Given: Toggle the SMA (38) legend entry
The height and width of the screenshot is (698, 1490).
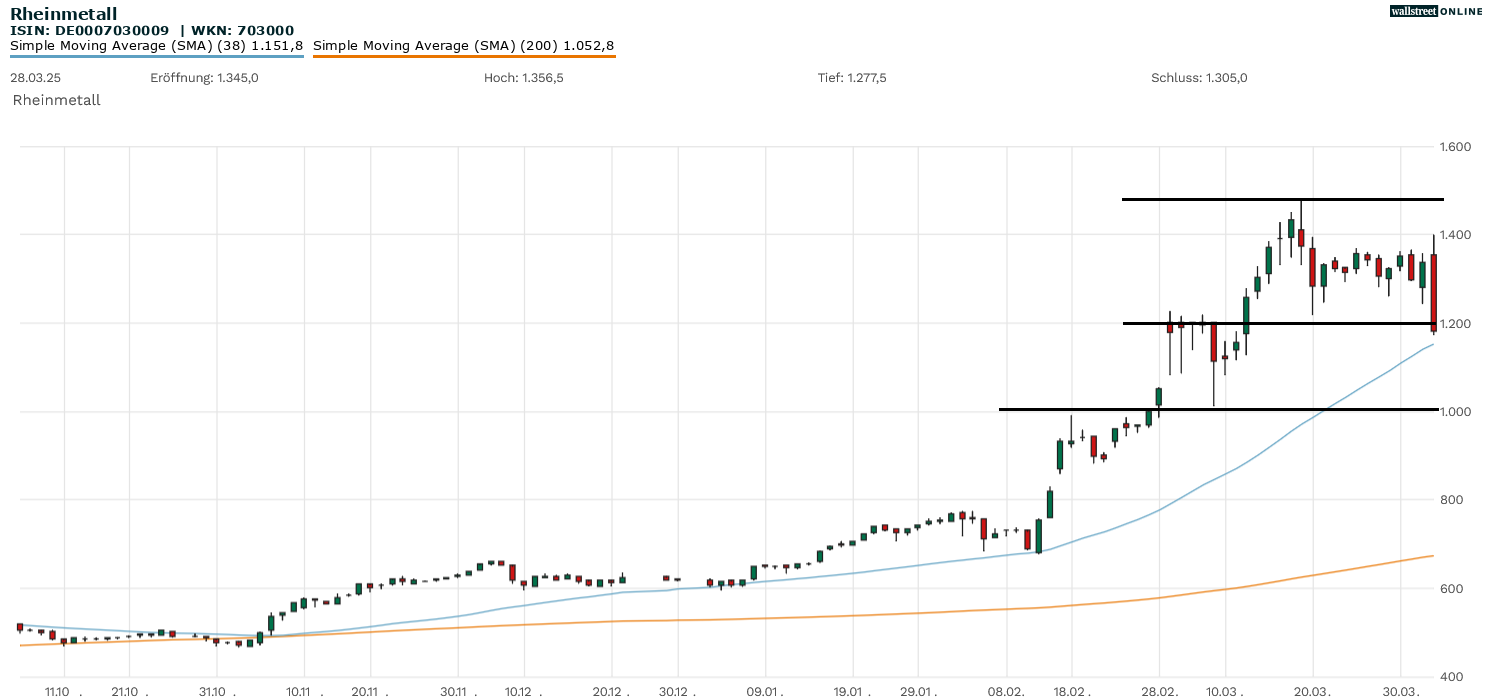Looking at the screenshot, I should 156,45.
